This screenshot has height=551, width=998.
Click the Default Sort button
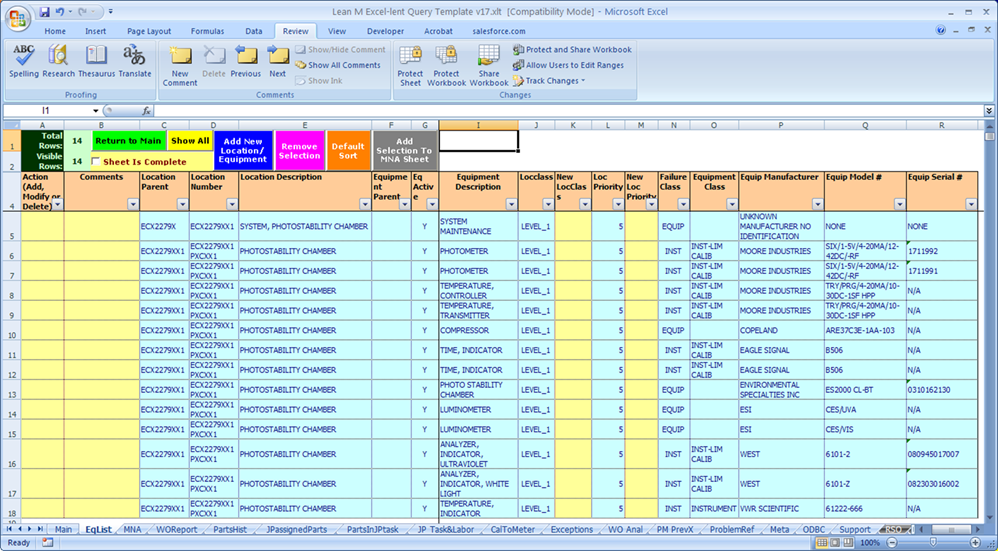(348, 151)
